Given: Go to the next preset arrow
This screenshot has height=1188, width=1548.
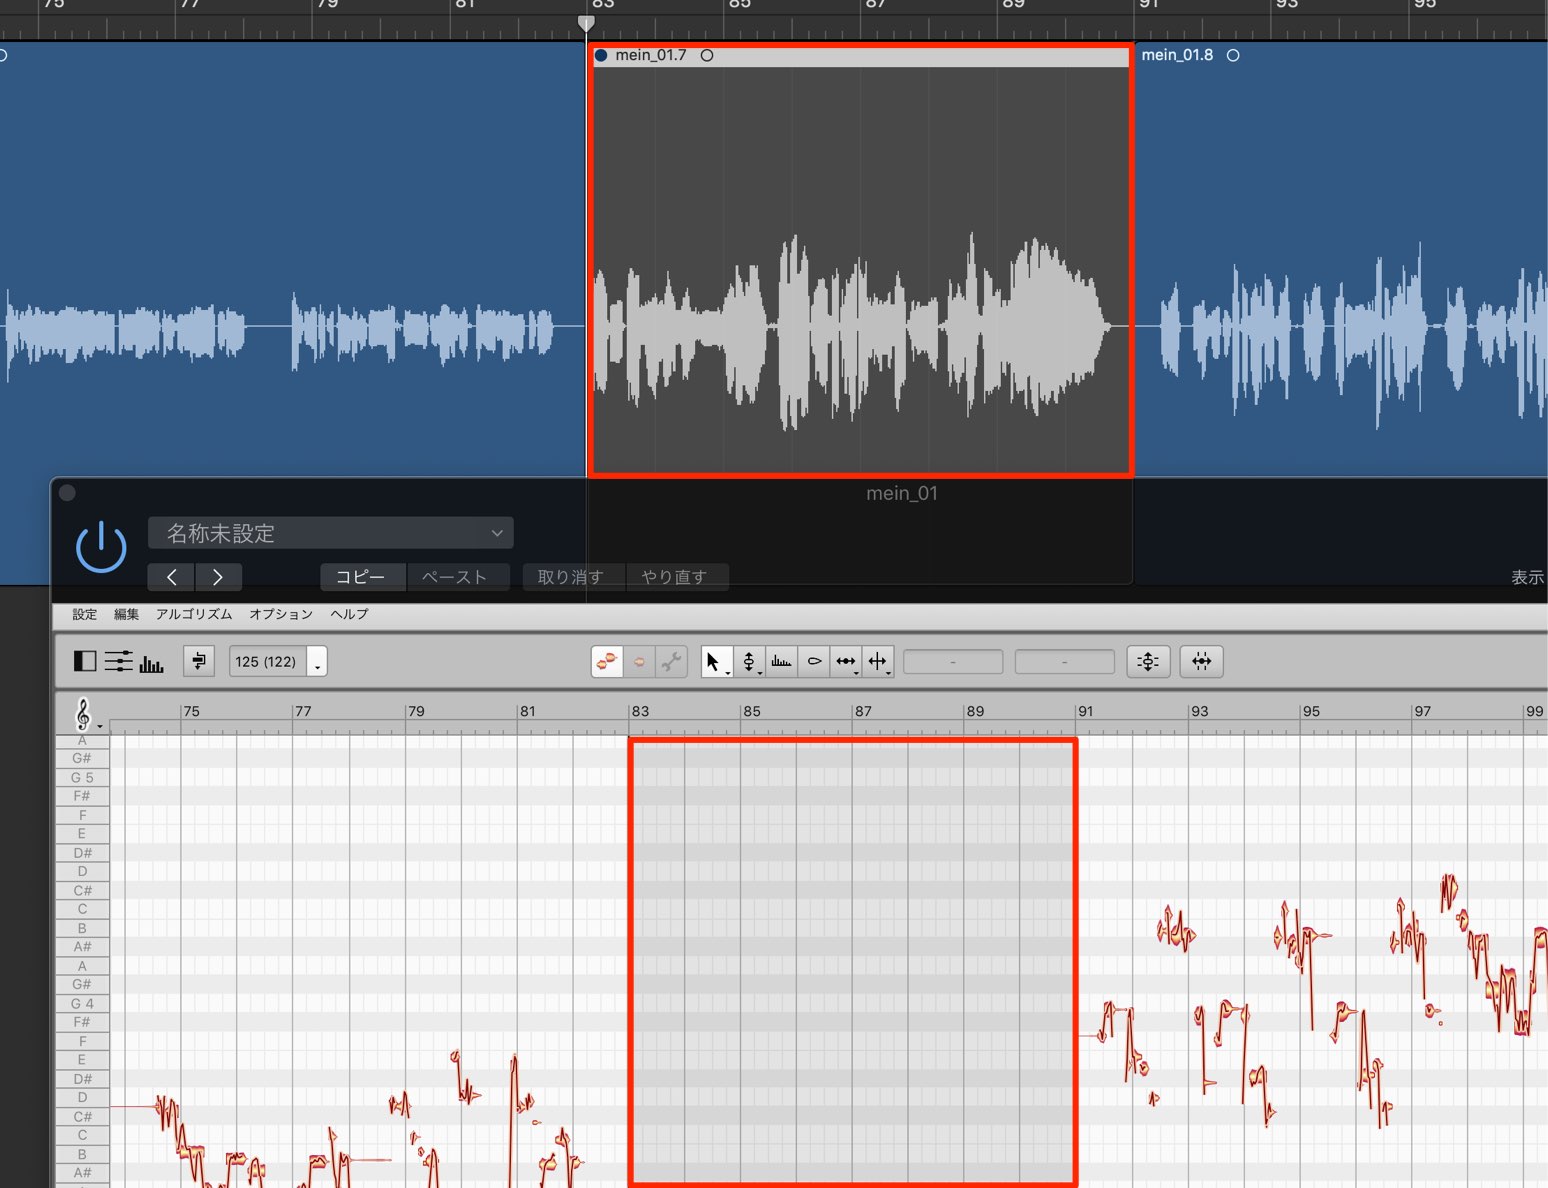Looking at the screenshot, I should pos(218,577).
